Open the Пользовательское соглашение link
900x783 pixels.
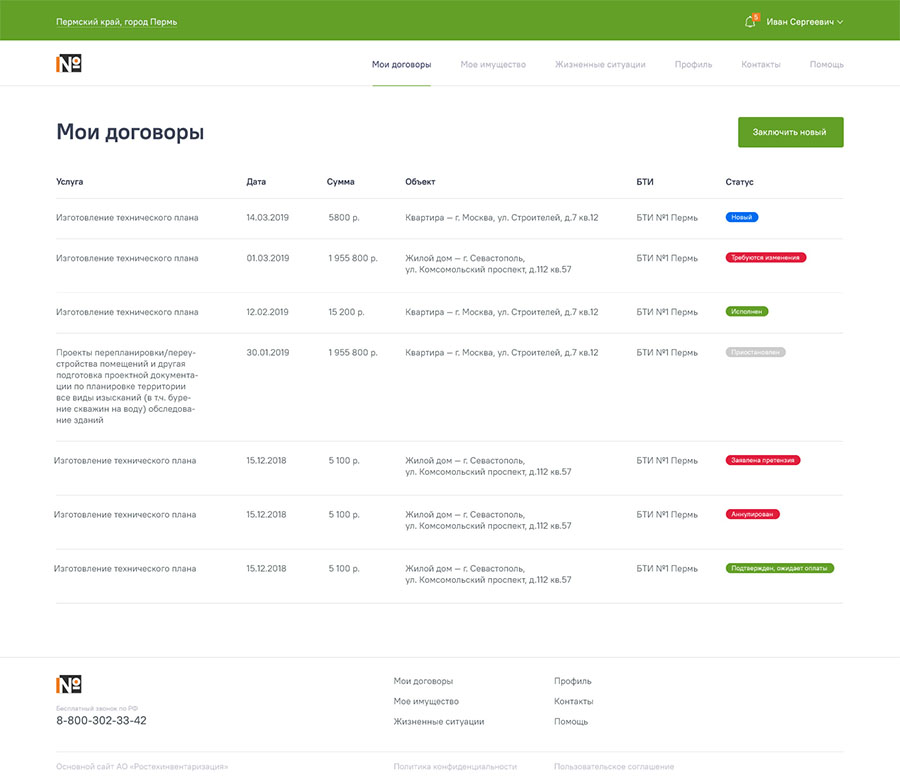pyautogui.click(x=614, y=766)
